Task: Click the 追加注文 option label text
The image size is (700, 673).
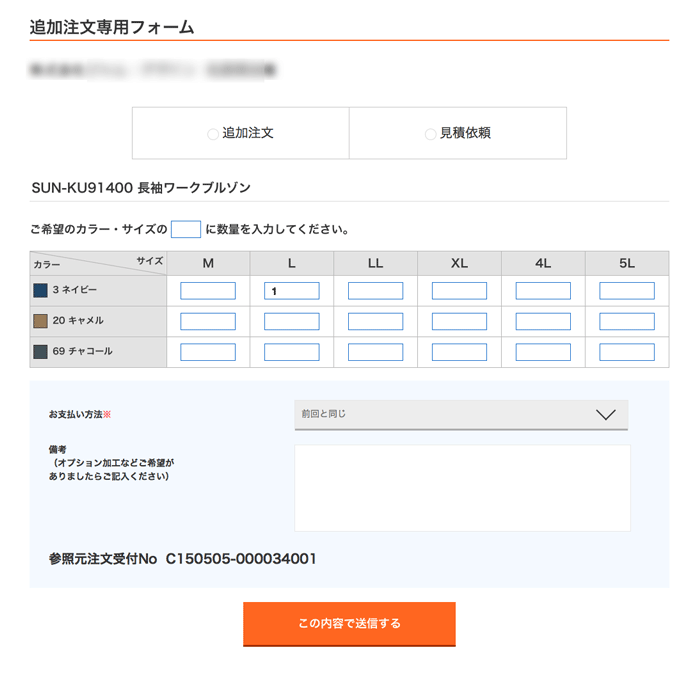Action: tap(248, 133)
